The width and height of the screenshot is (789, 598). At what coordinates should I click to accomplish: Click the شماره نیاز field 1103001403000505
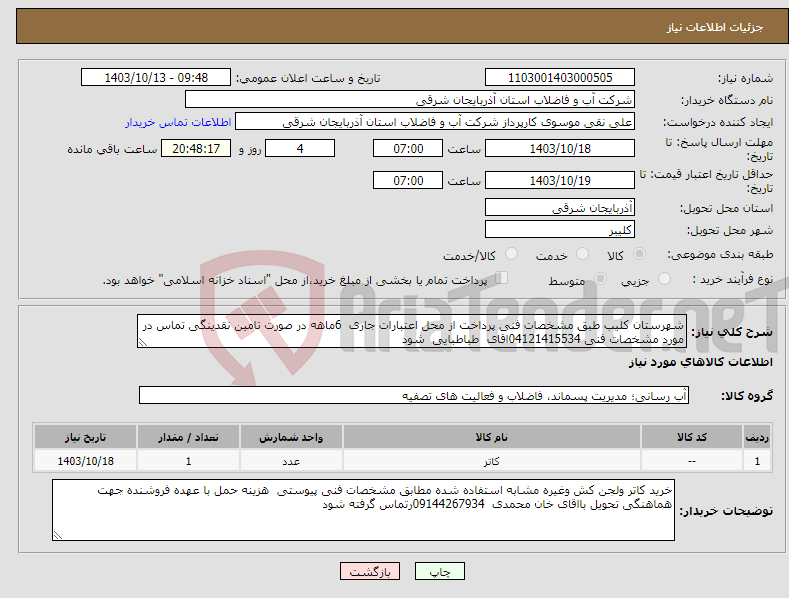point(560,78)
